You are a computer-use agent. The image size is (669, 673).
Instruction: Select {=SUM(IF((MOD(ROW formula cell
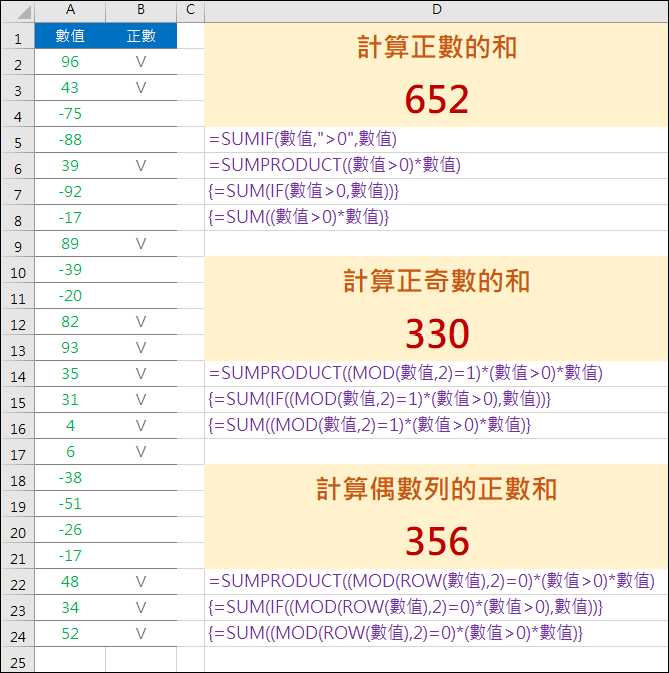(436, 607)
